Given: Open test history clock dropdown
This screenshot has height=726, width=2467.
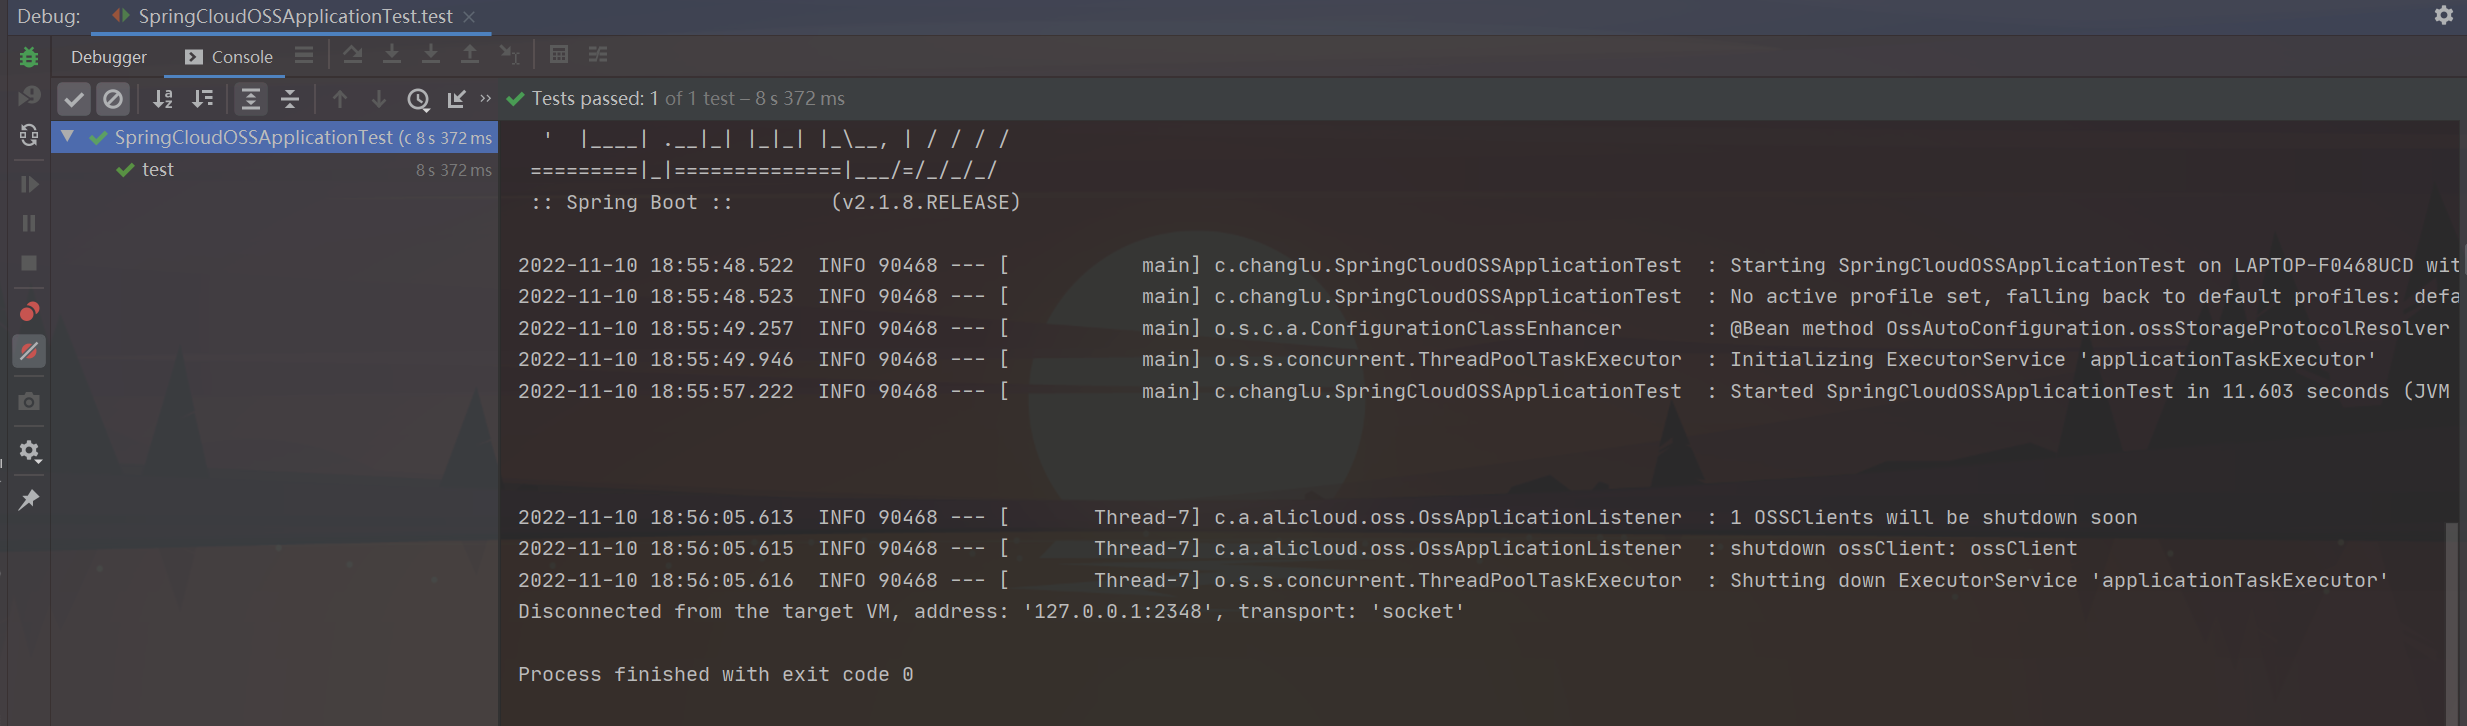Looking at the screenshot, I should pyautogui.click(x=418, y=99).
